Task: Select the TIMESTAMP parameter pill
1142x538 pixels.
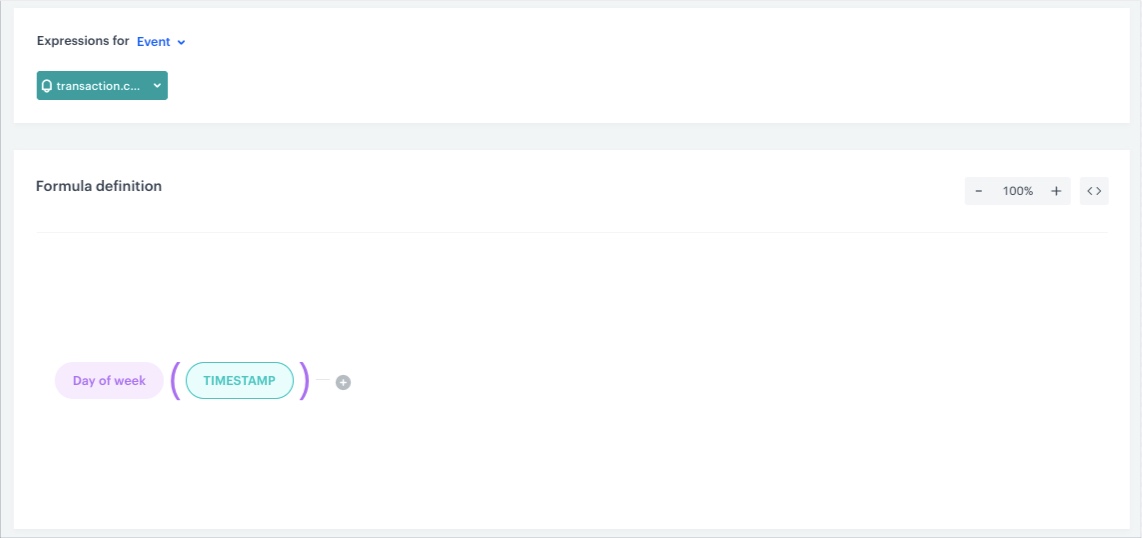Action: click(239, 381)
